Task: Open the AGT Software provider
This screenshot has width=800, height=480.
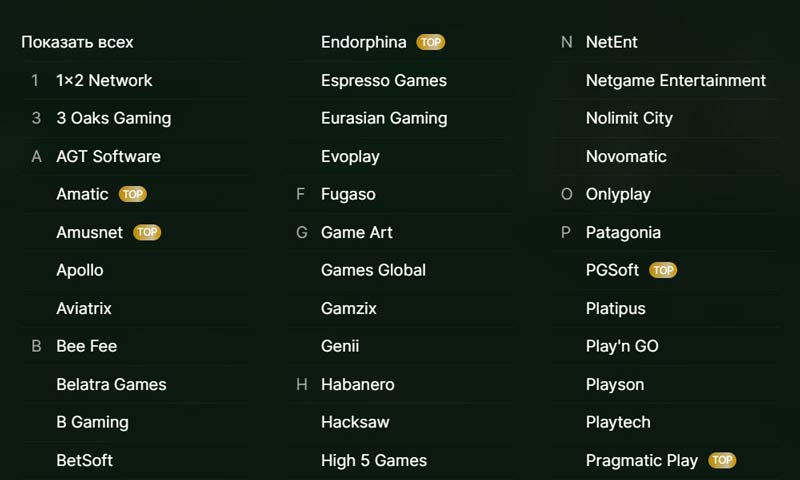Action: [x=108, y=156]
